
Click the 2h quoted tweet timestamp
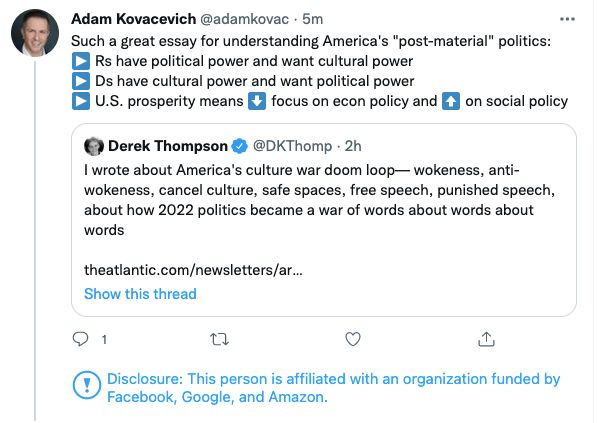click(353, 146)
